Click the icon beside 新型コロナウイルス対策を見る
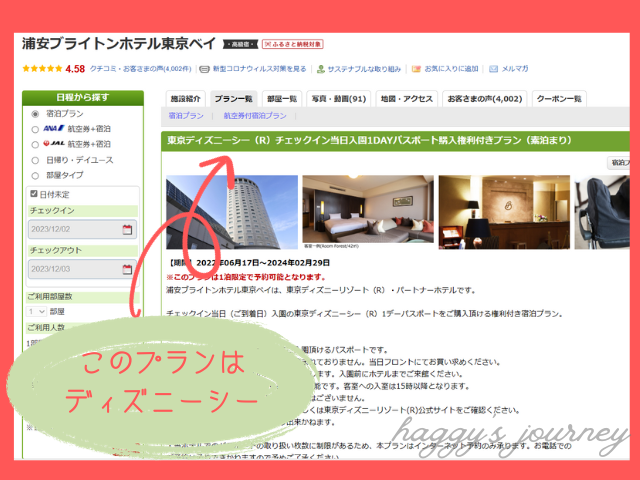The height and width of the screenshot is (480, 640). click(x=204, y=69)
